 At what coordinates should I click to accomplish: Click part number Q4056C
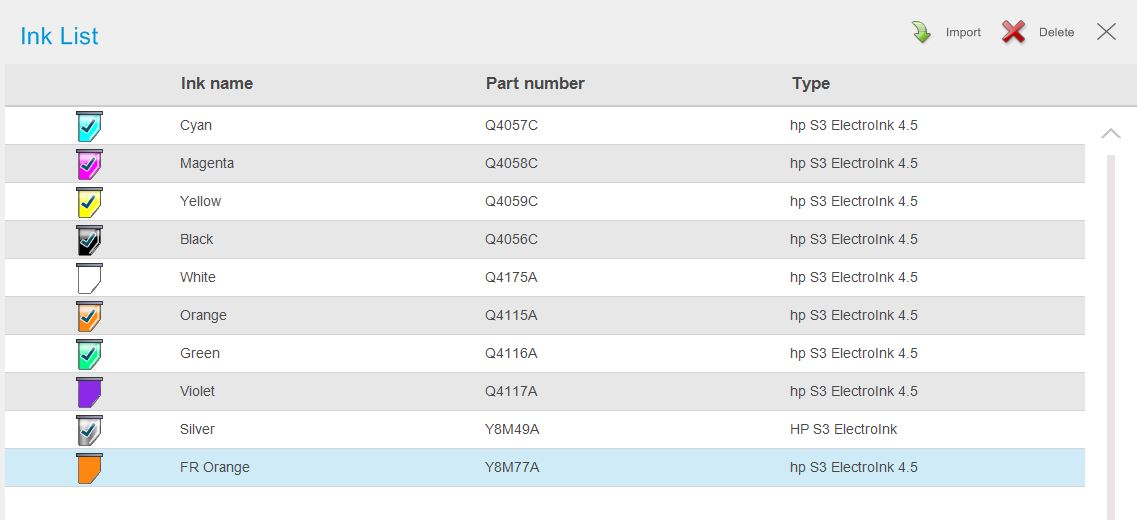(512, 239)
